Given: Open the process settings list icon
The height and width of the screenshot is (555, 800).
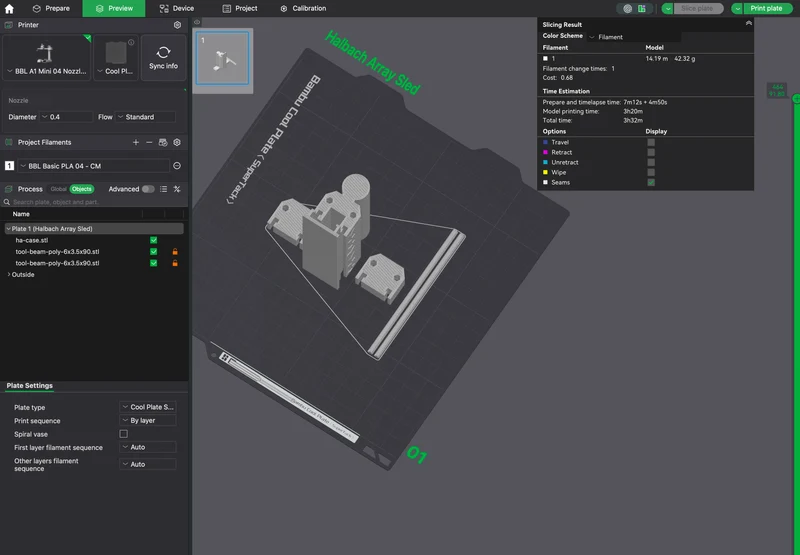Looking at the screenshot, I should (163, 189).
